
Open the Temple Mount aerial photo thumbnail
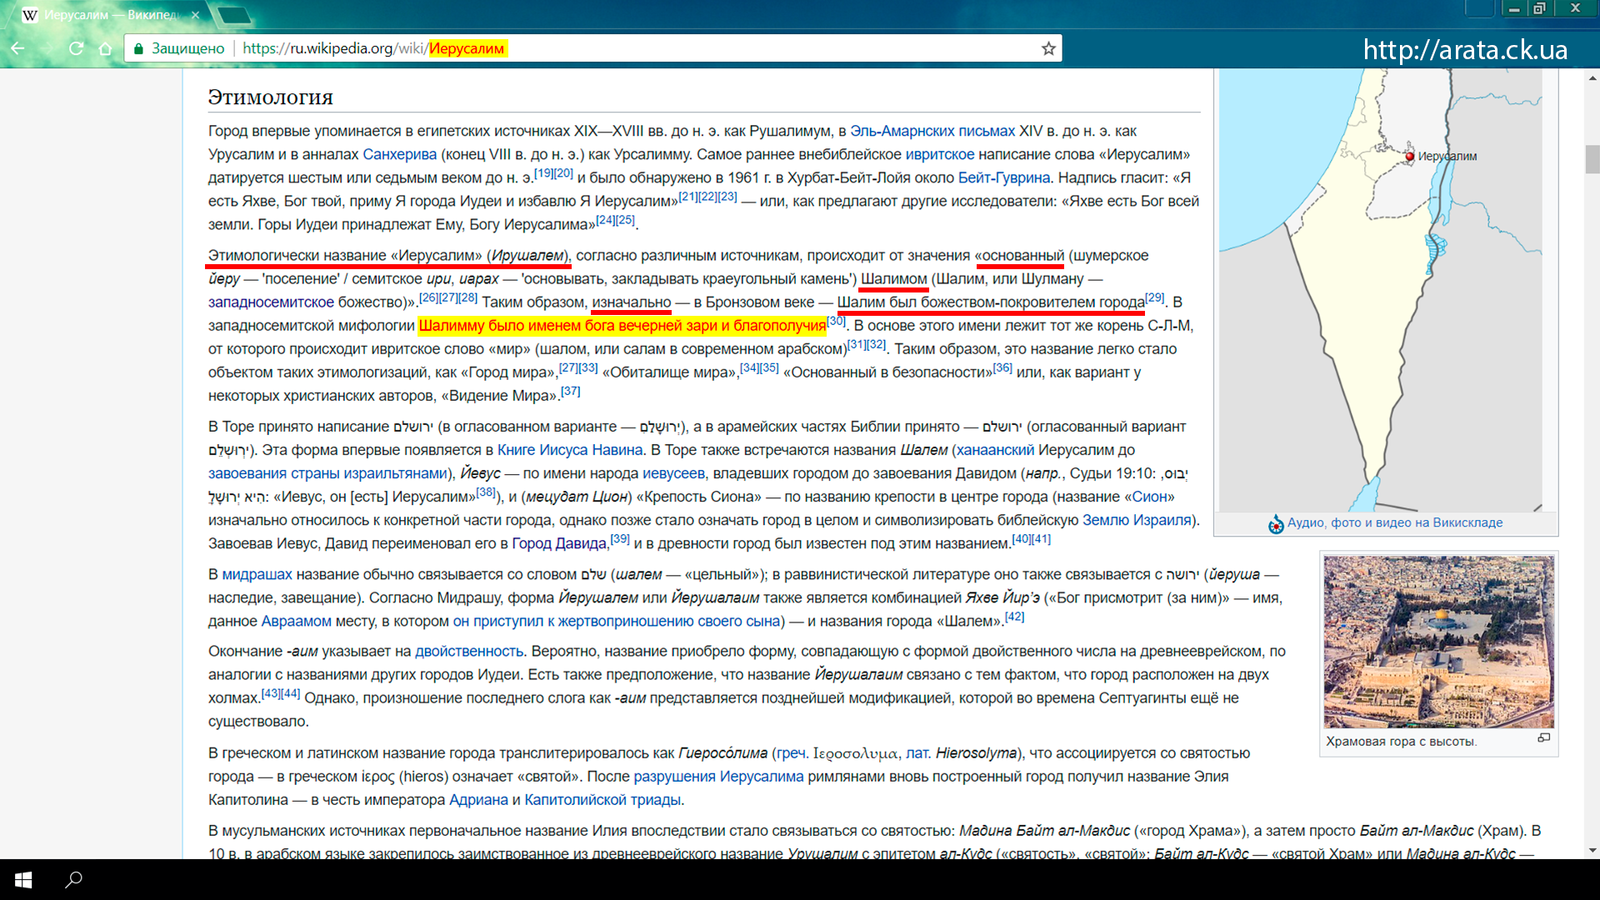(1438, 642)
